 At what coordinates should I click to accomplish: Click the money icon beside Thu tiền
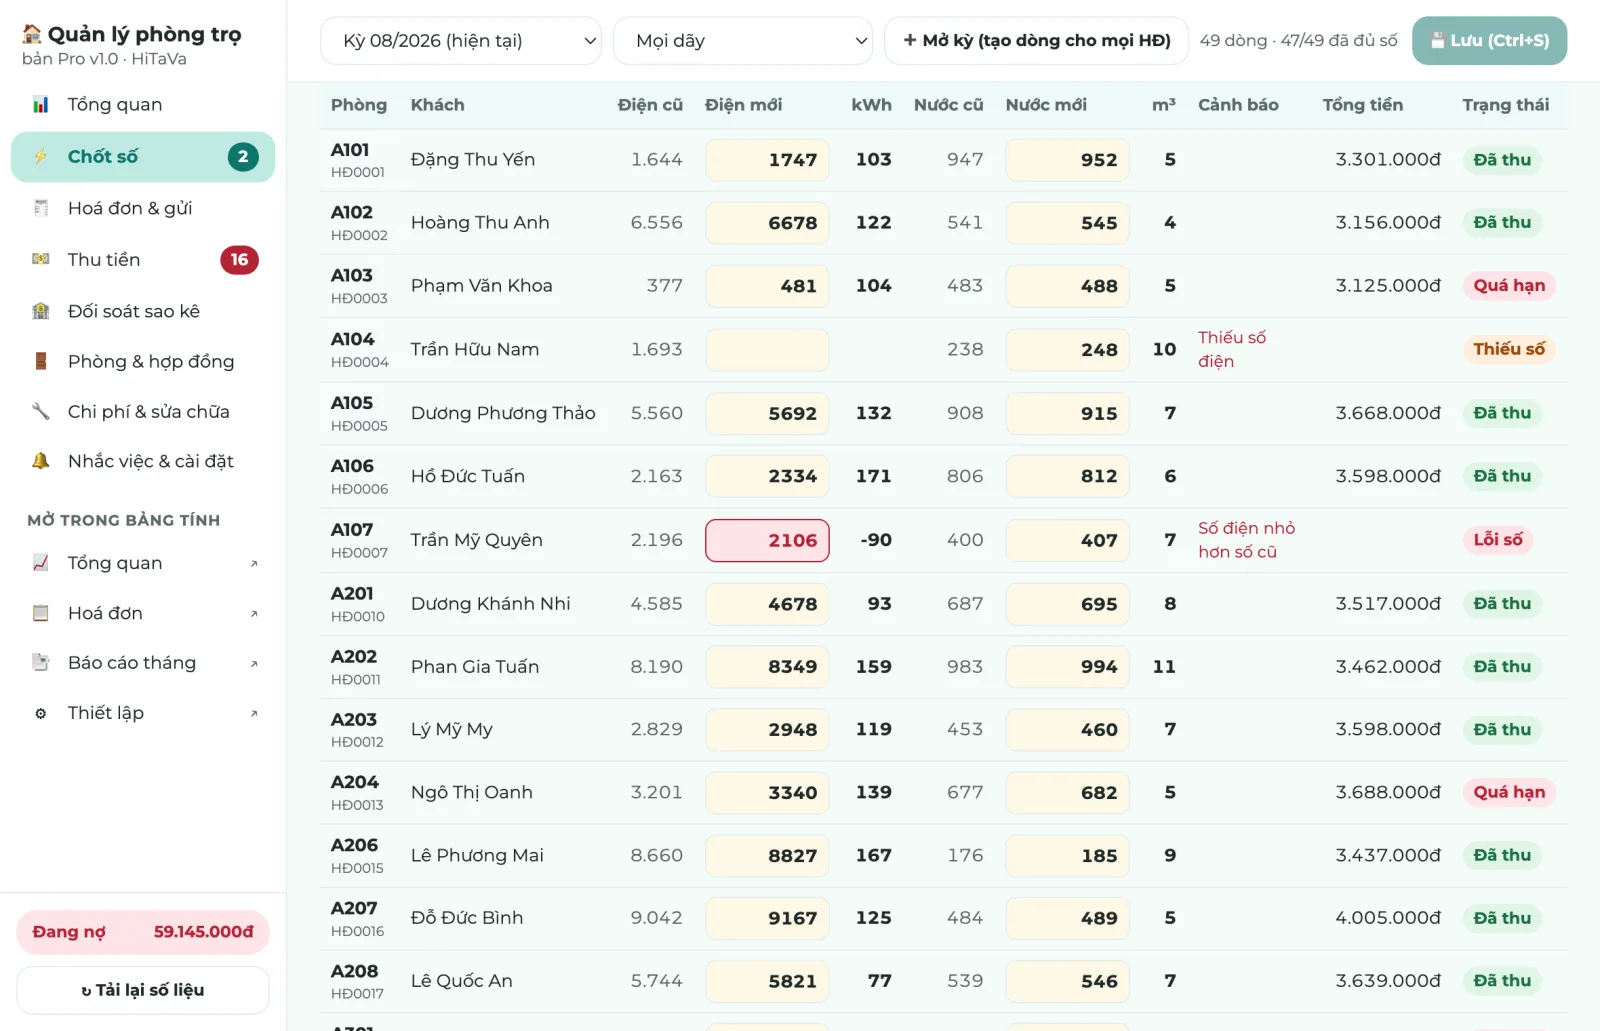pyautogui.click(x=41, y=259)
